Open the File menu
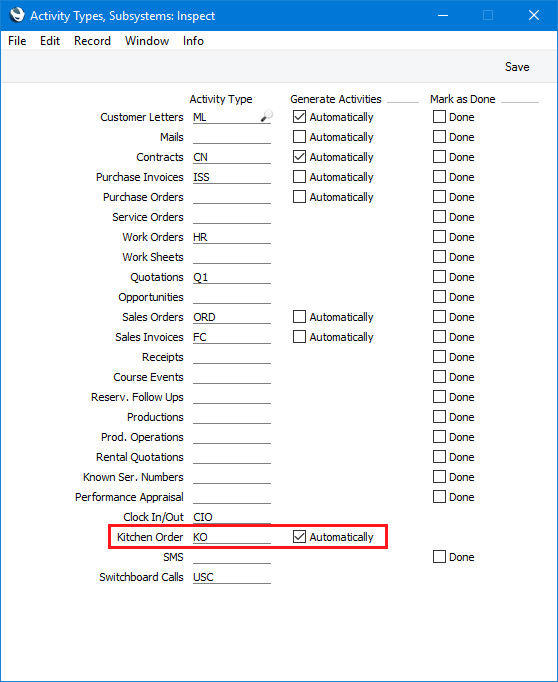The image size is (558, 682). pyautogui.click(x=17, y=41)
